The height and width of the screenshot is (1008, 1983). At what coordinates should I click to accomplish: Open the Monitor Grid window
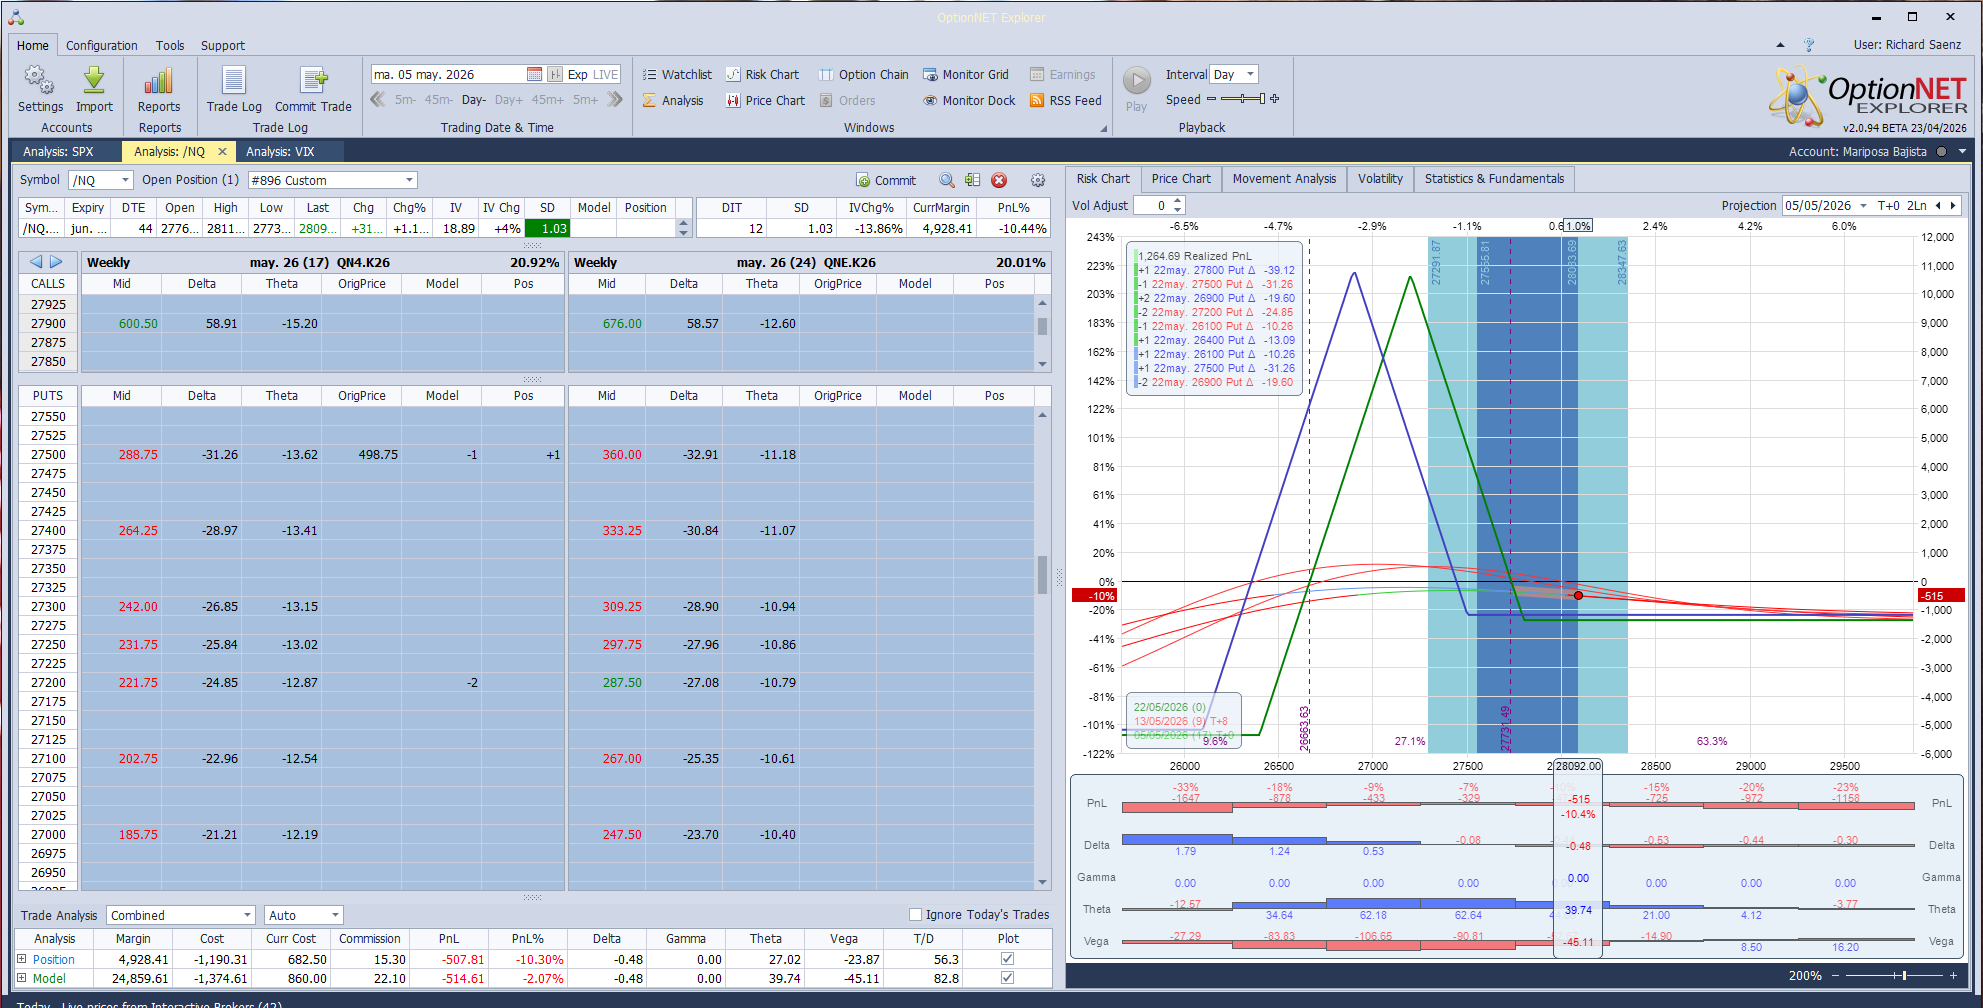966,74
